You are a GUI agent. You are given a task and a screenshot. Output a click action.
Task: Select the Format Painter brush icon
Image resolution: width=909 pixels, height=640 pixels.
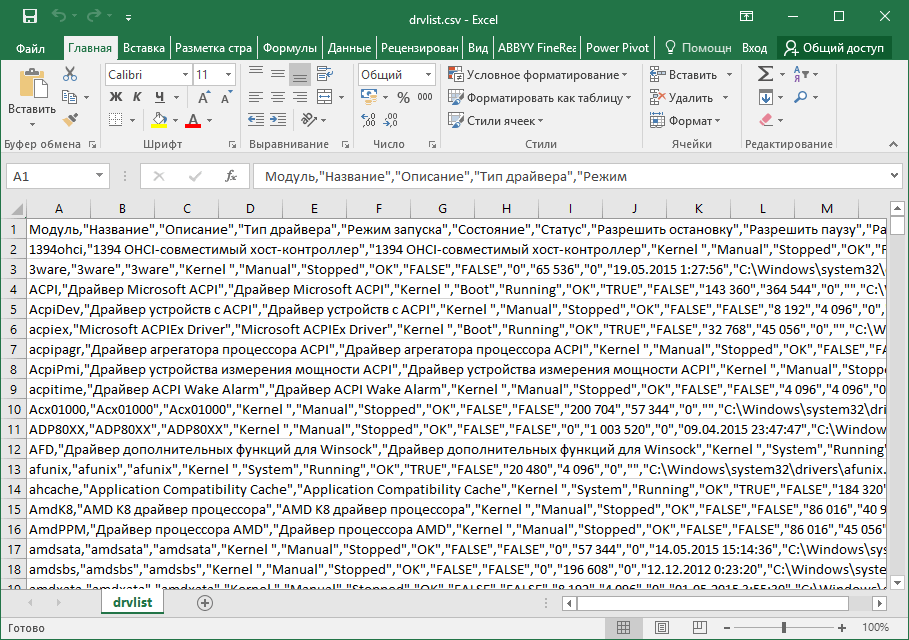pos(70,120)
